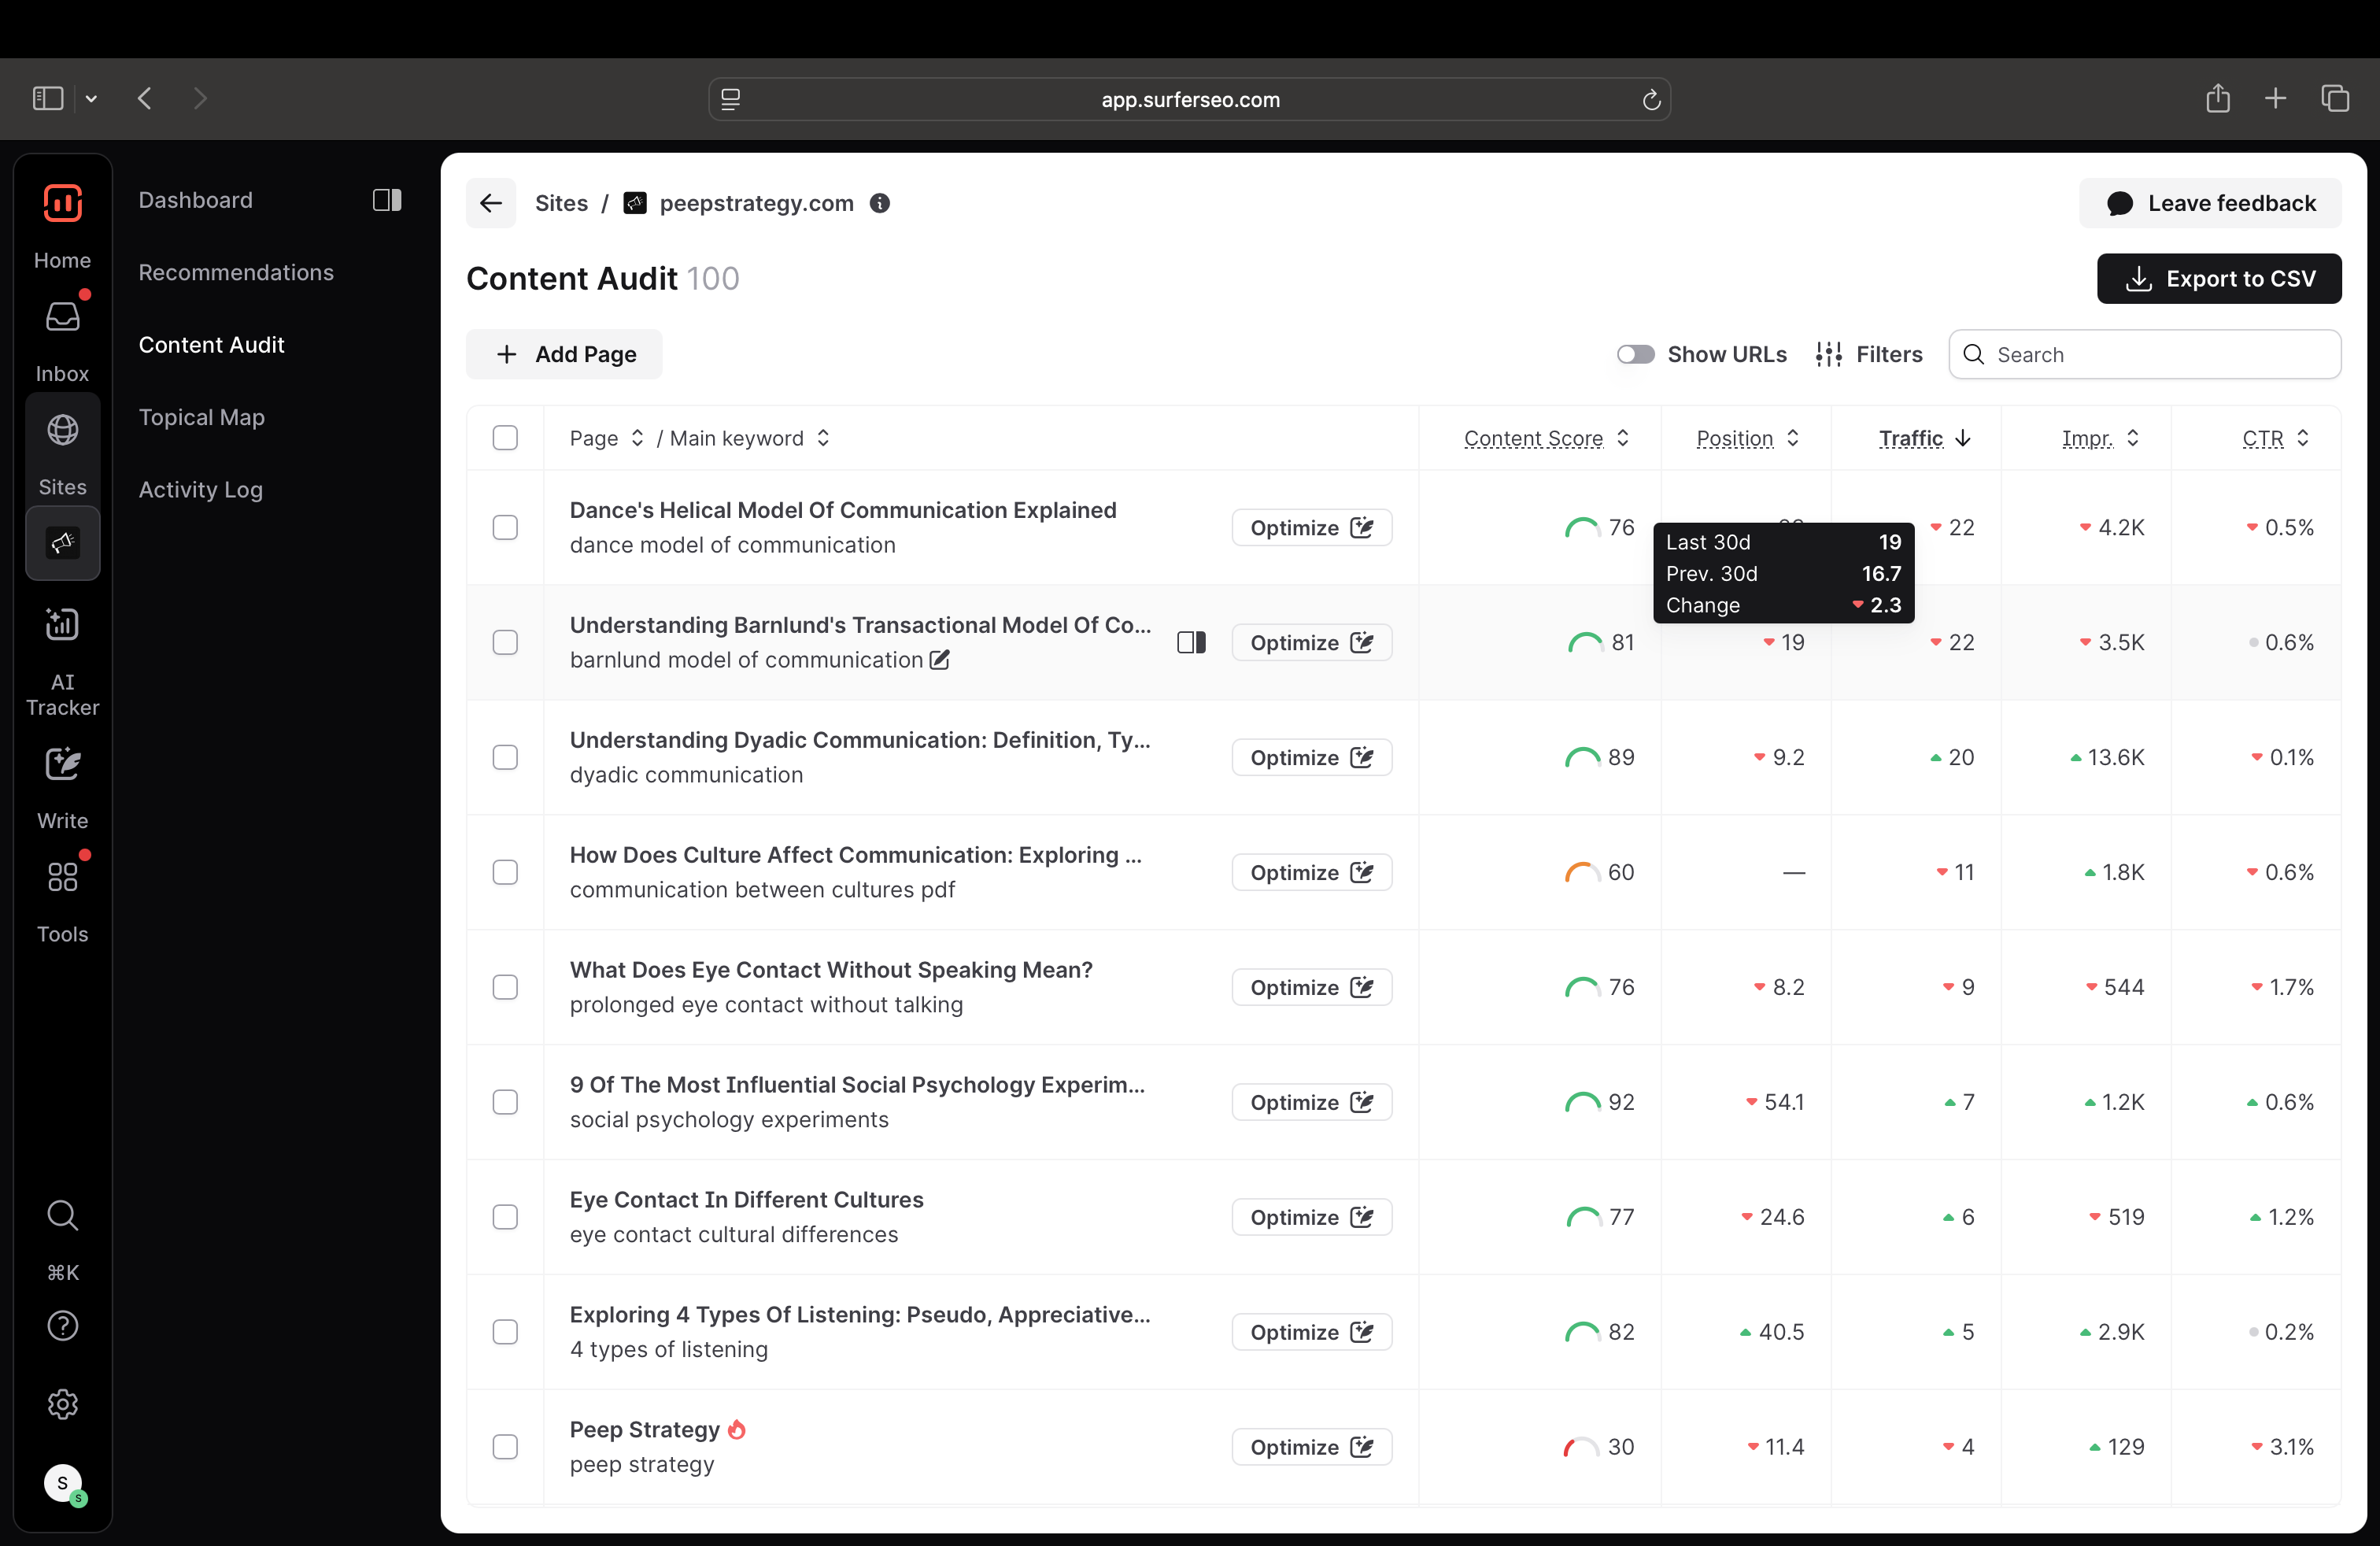The image size is (2380, 1546).
Task: Open the Tools grid icon
Action: (x=62, y=878)
